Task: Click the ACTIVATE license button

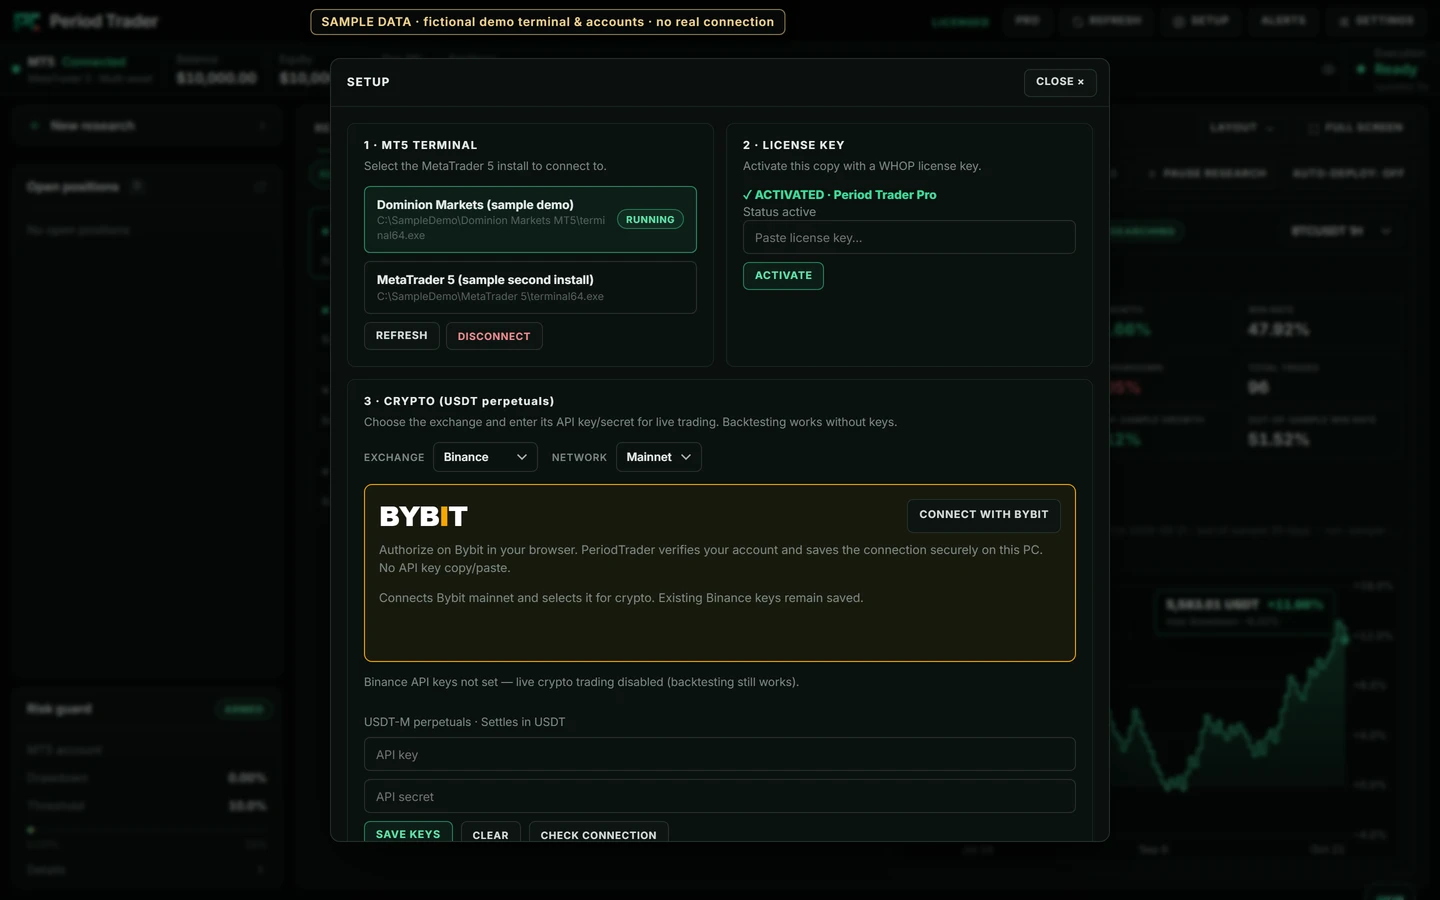Action: coord(783,276)
